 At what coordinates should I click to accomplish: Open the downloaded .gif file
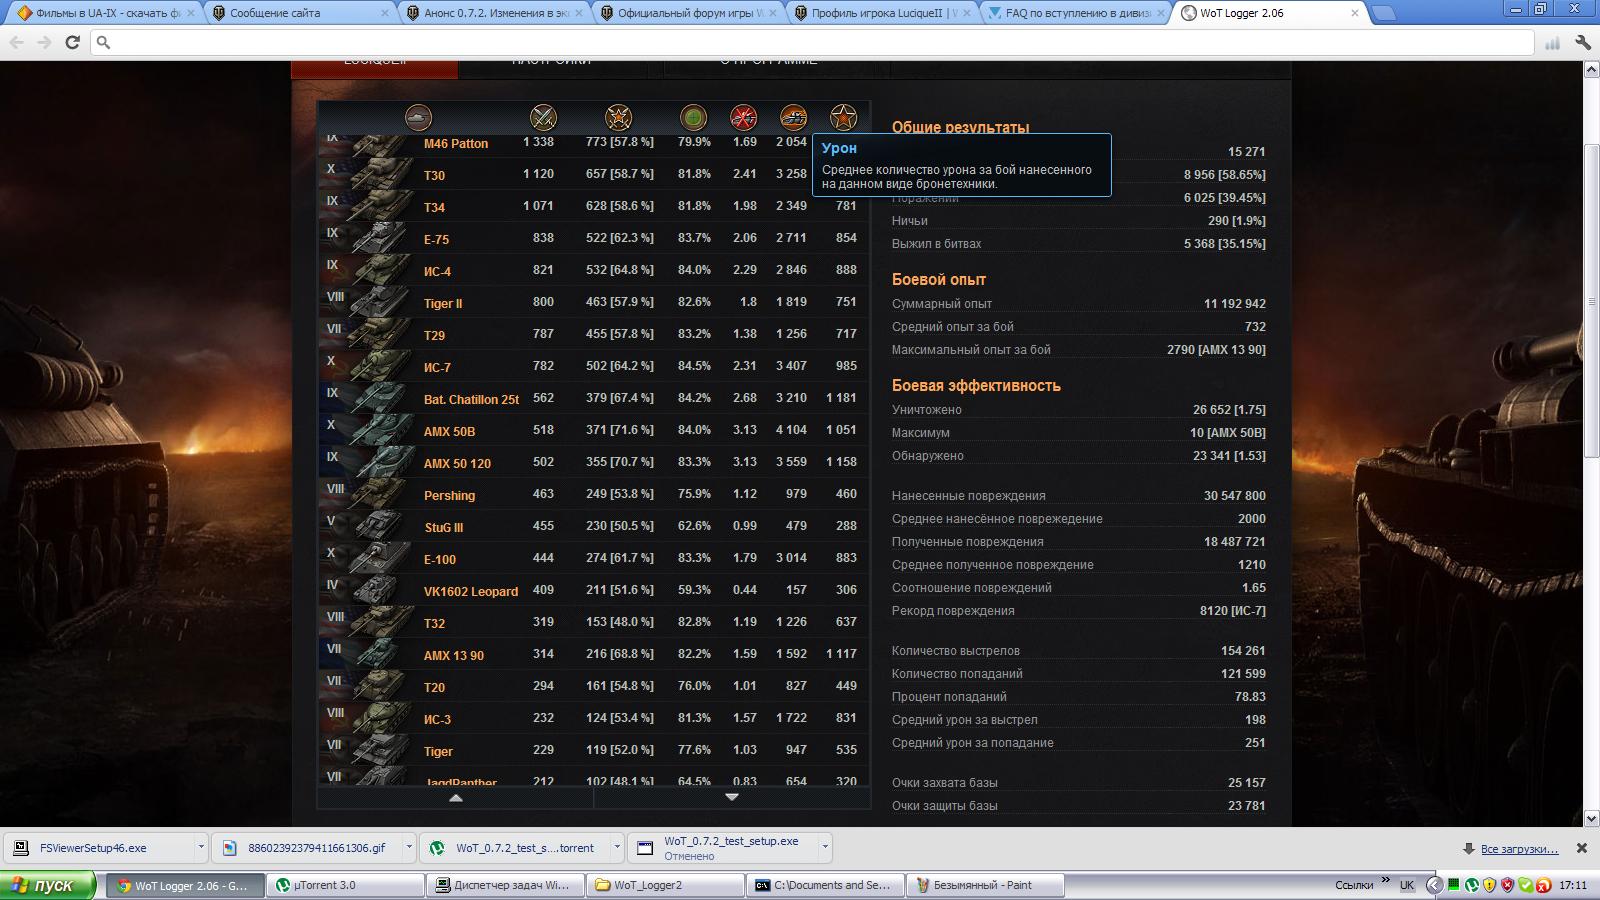(x=306, y=847)
